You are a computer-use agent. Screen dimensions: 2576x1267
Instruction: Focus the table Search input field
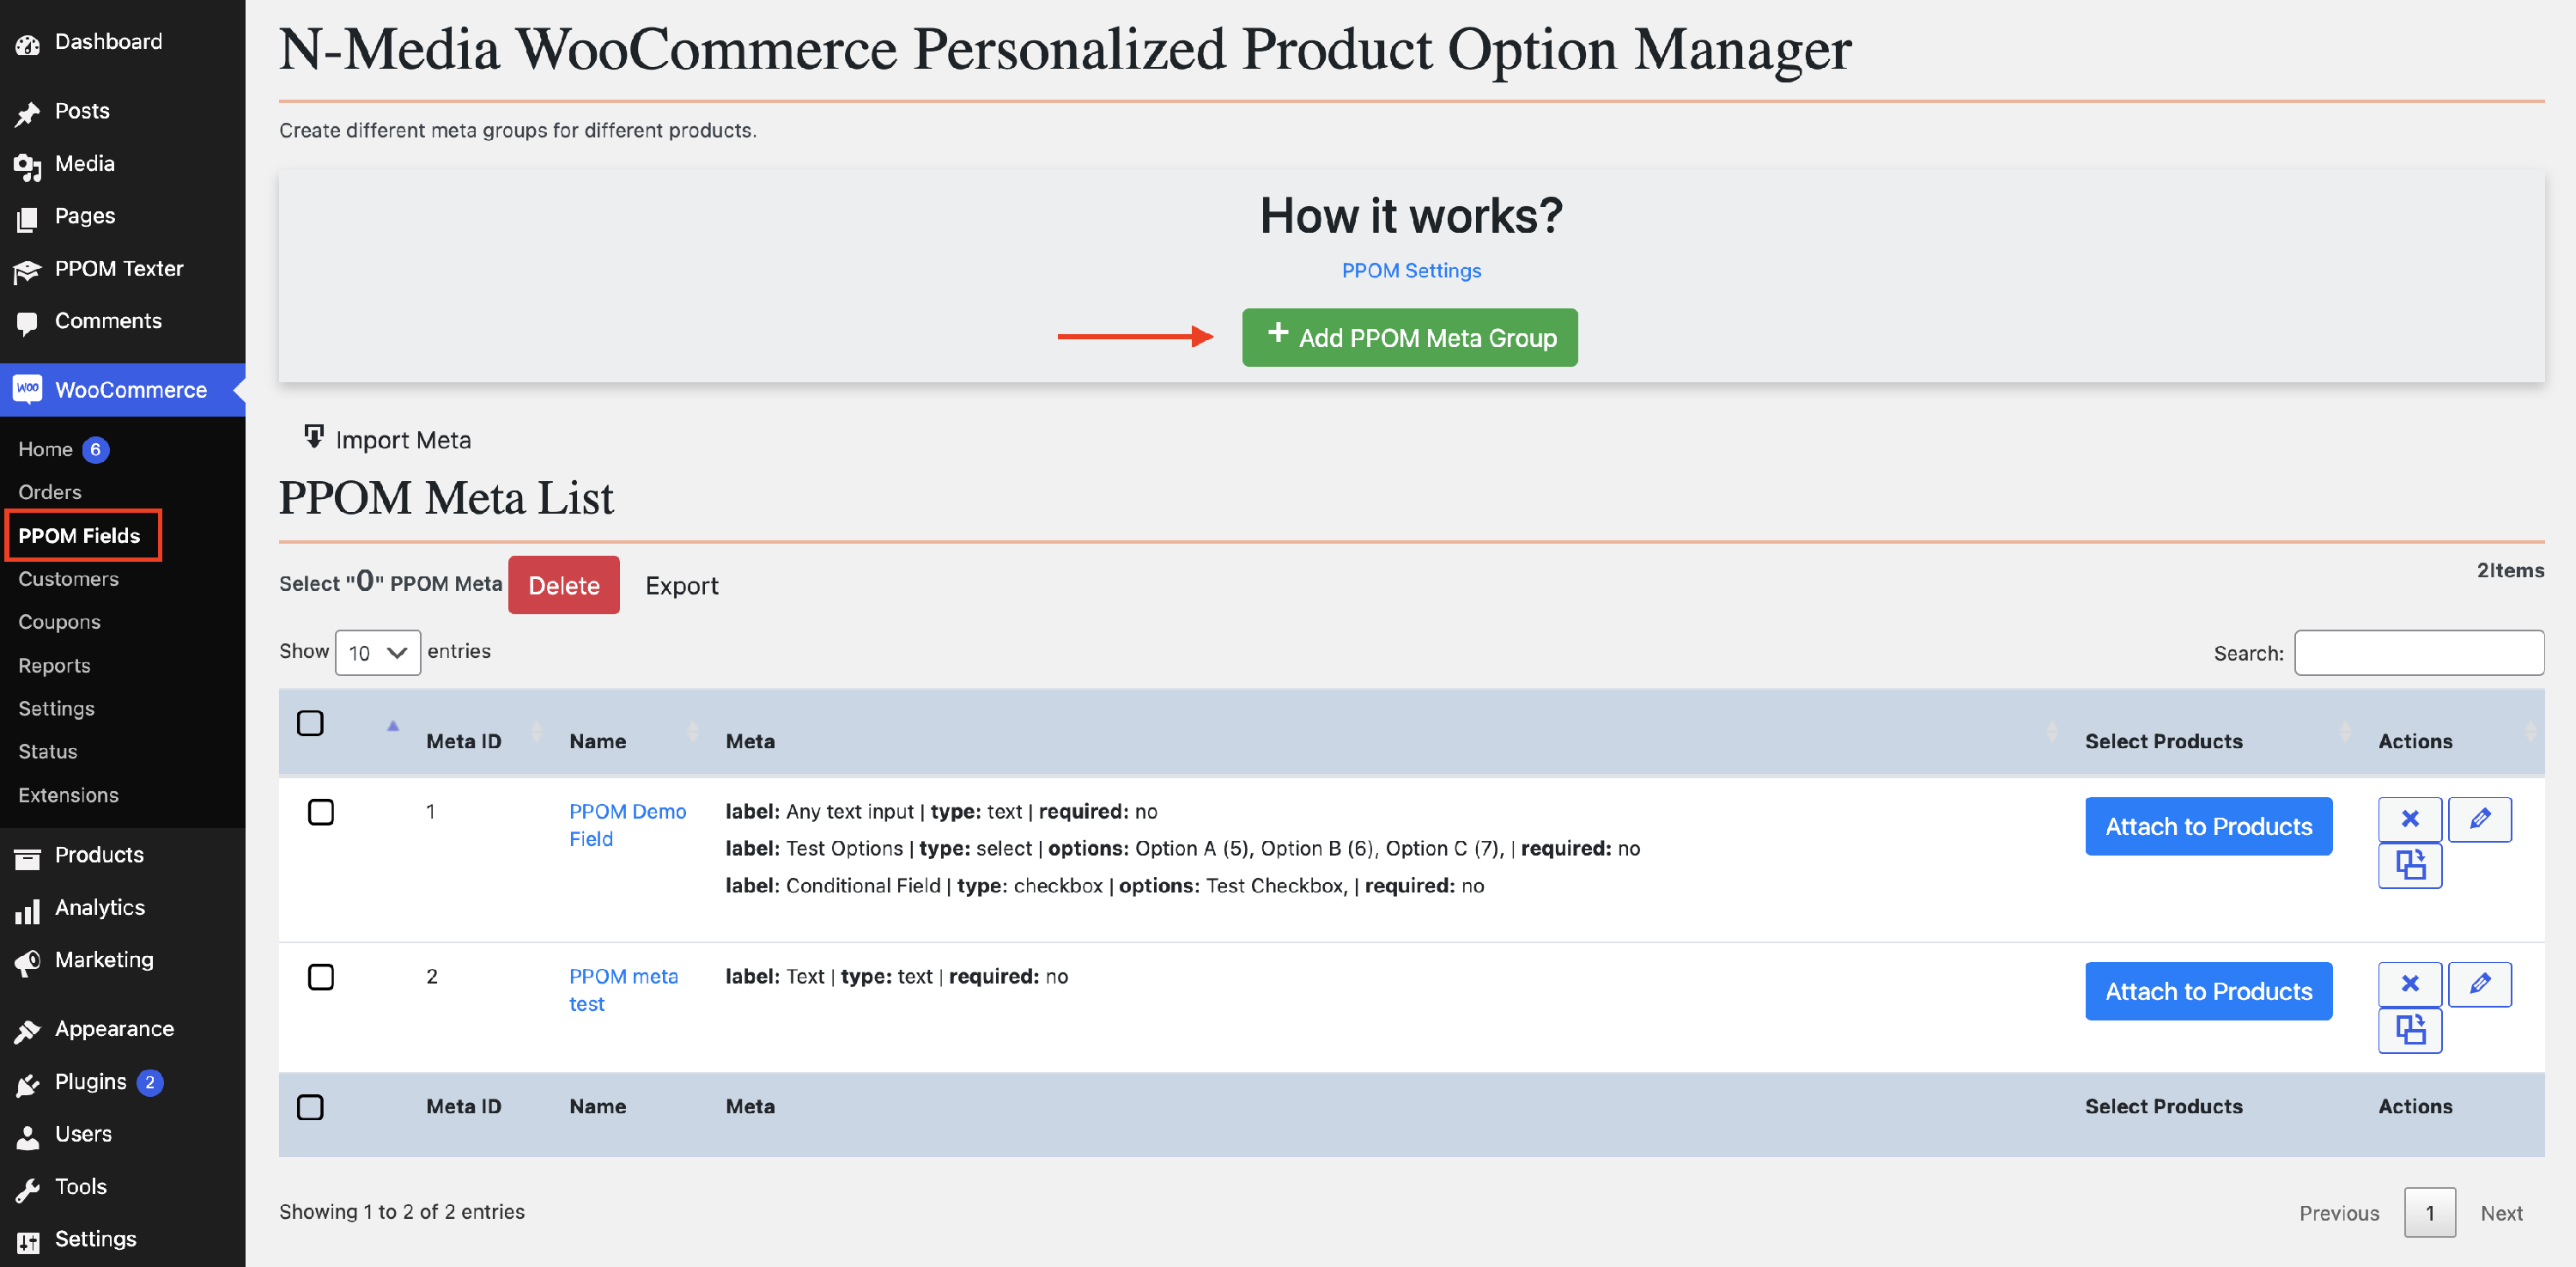2418,653
